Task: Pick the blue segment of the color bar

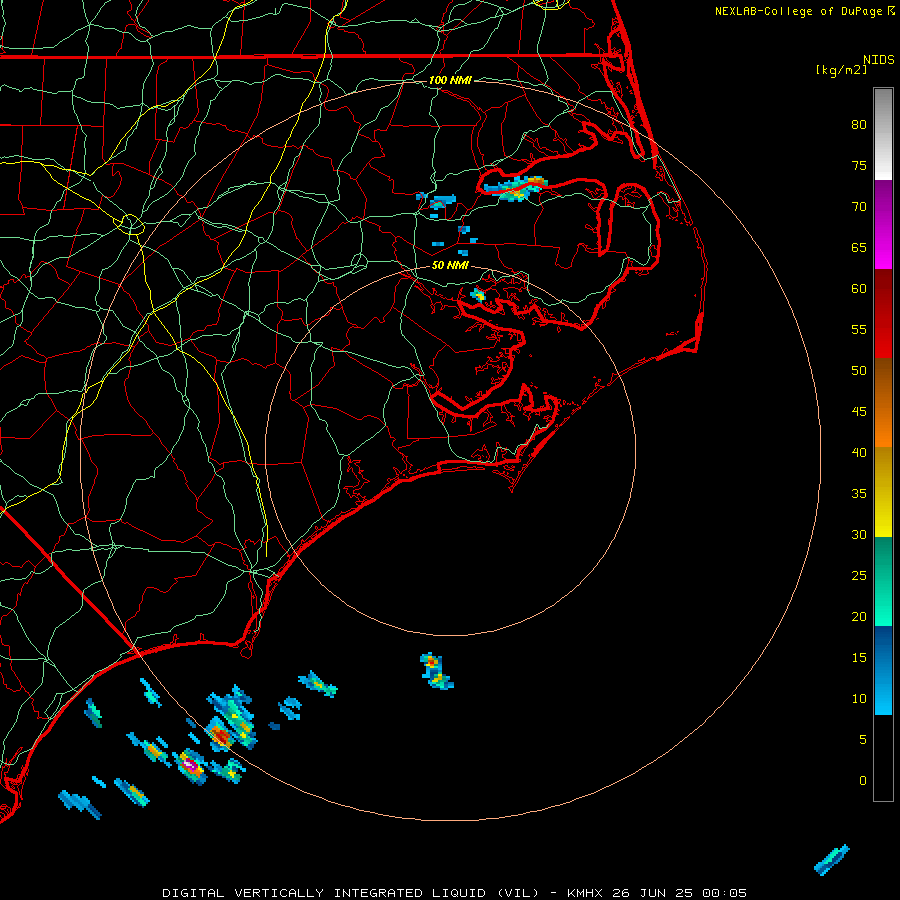Action: pos(883,670)
